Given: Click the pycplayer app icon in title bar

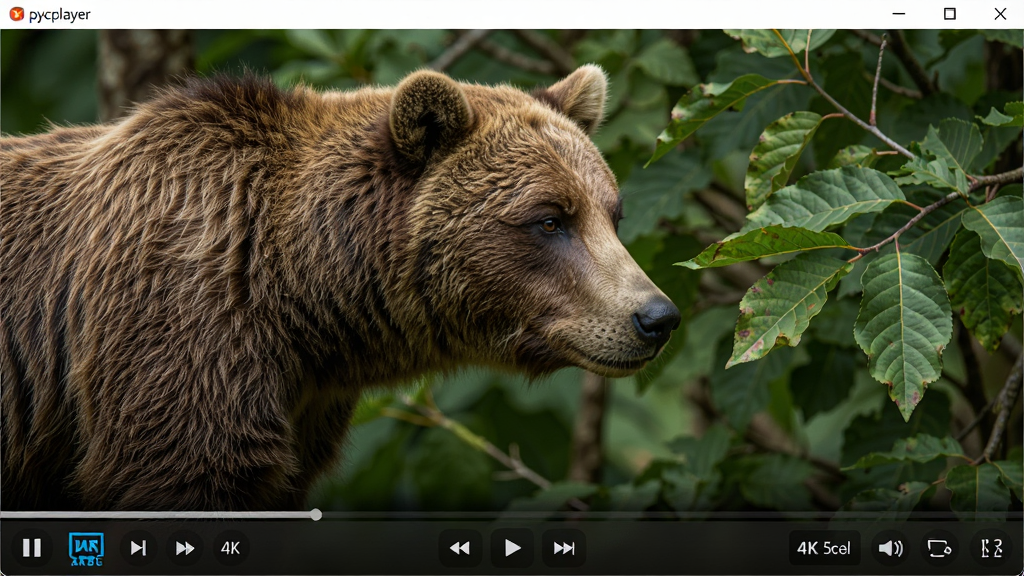Looking at the screenshot, I should tap(16, 14).
